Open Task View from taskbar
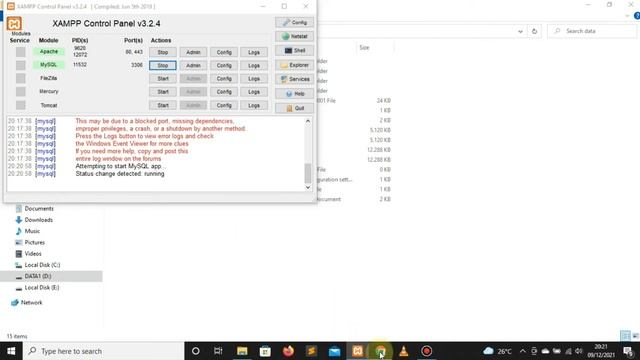 pos(218,351)
